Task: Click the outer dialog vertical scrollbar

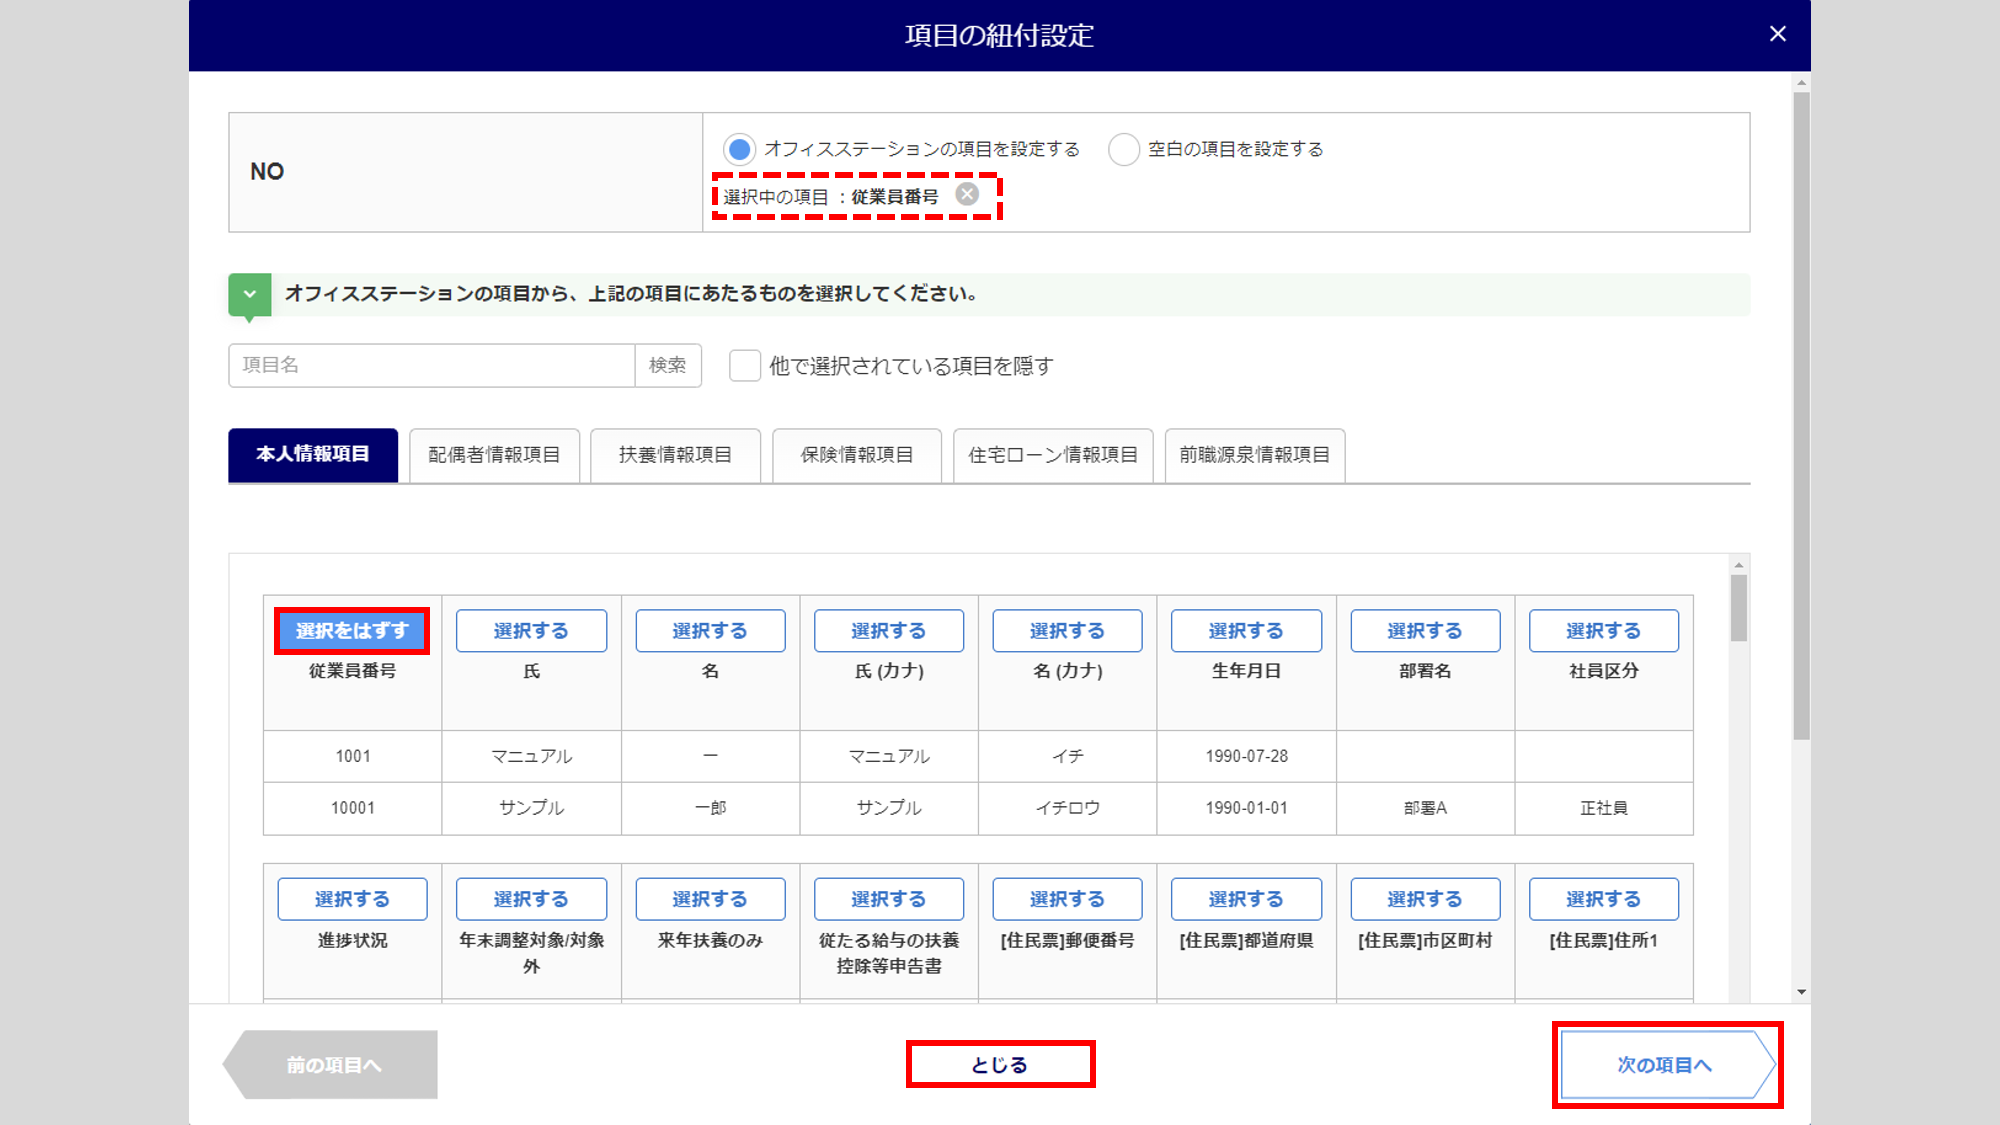Action: point(1801,415)
